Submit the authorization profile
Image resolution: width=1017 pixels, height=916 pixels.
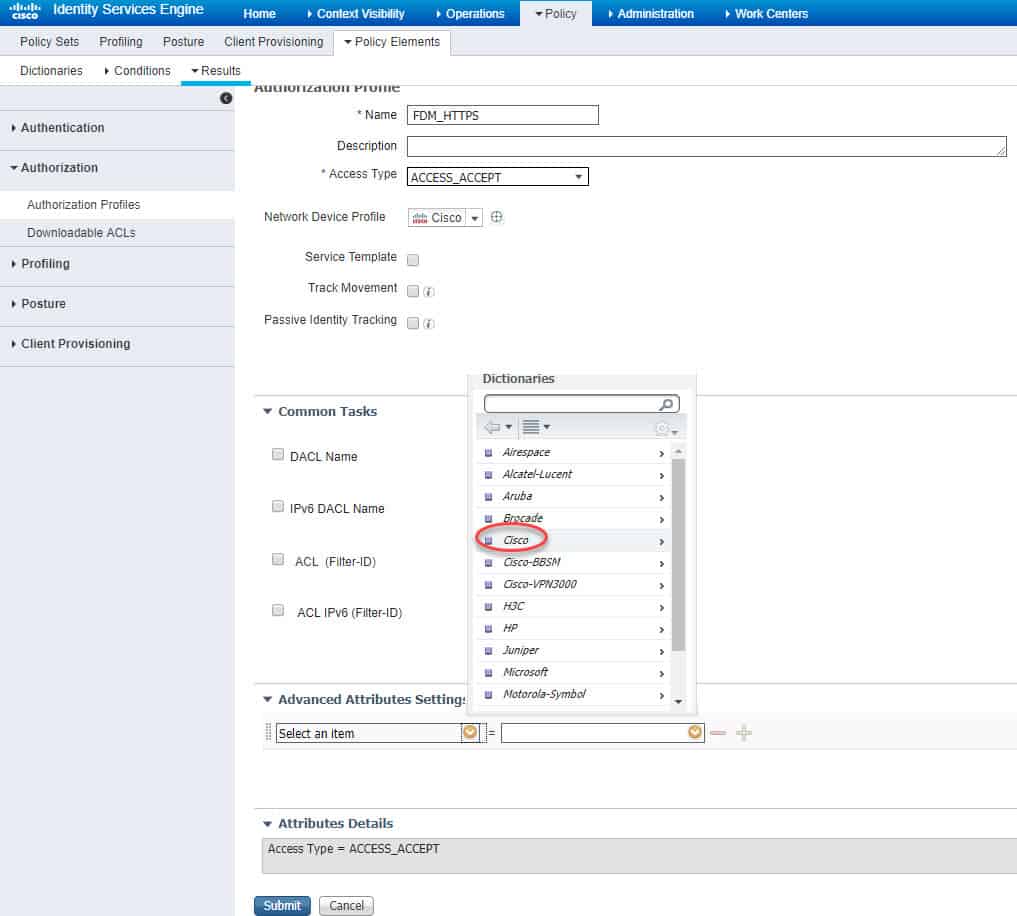(x=282, y=906)
